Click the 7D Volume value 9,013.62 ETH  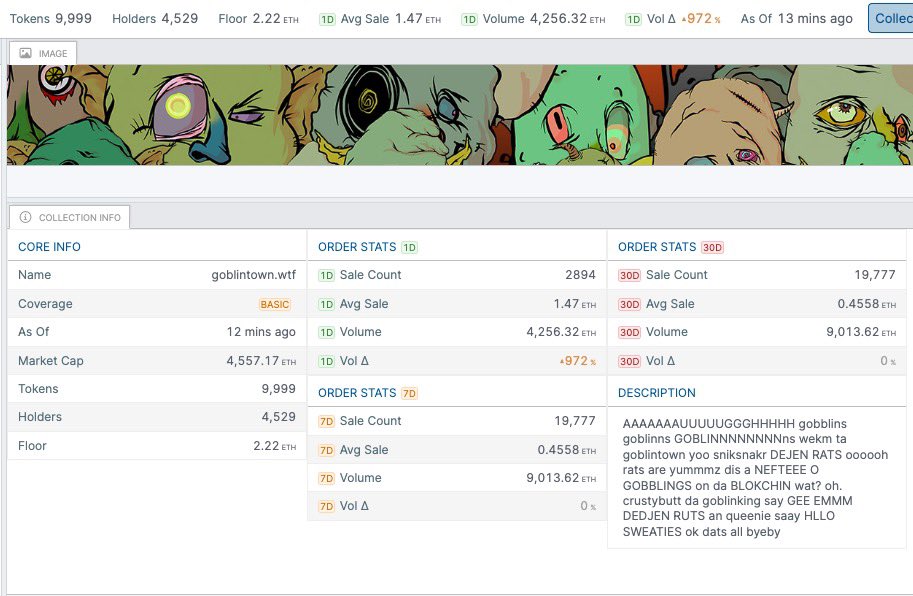point(561,478)
